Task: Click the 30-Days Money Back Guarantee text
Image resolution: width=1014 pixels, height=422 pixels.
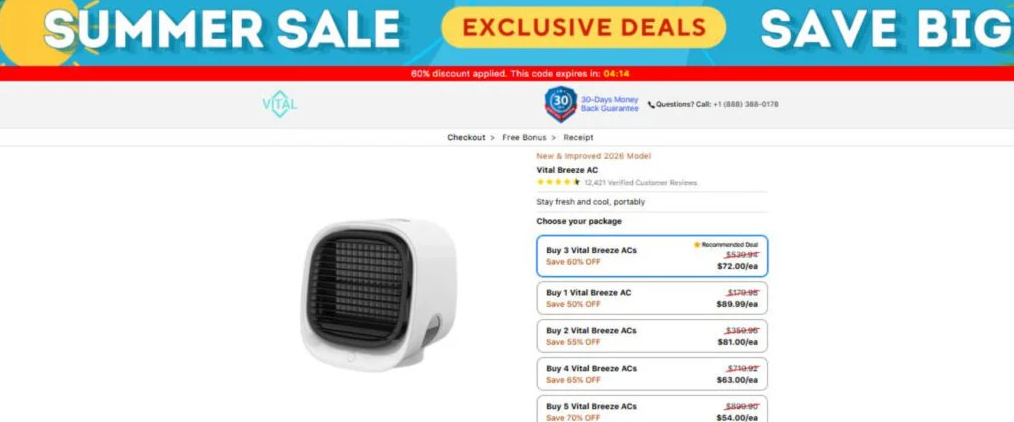Action: [x=609, y=104]
